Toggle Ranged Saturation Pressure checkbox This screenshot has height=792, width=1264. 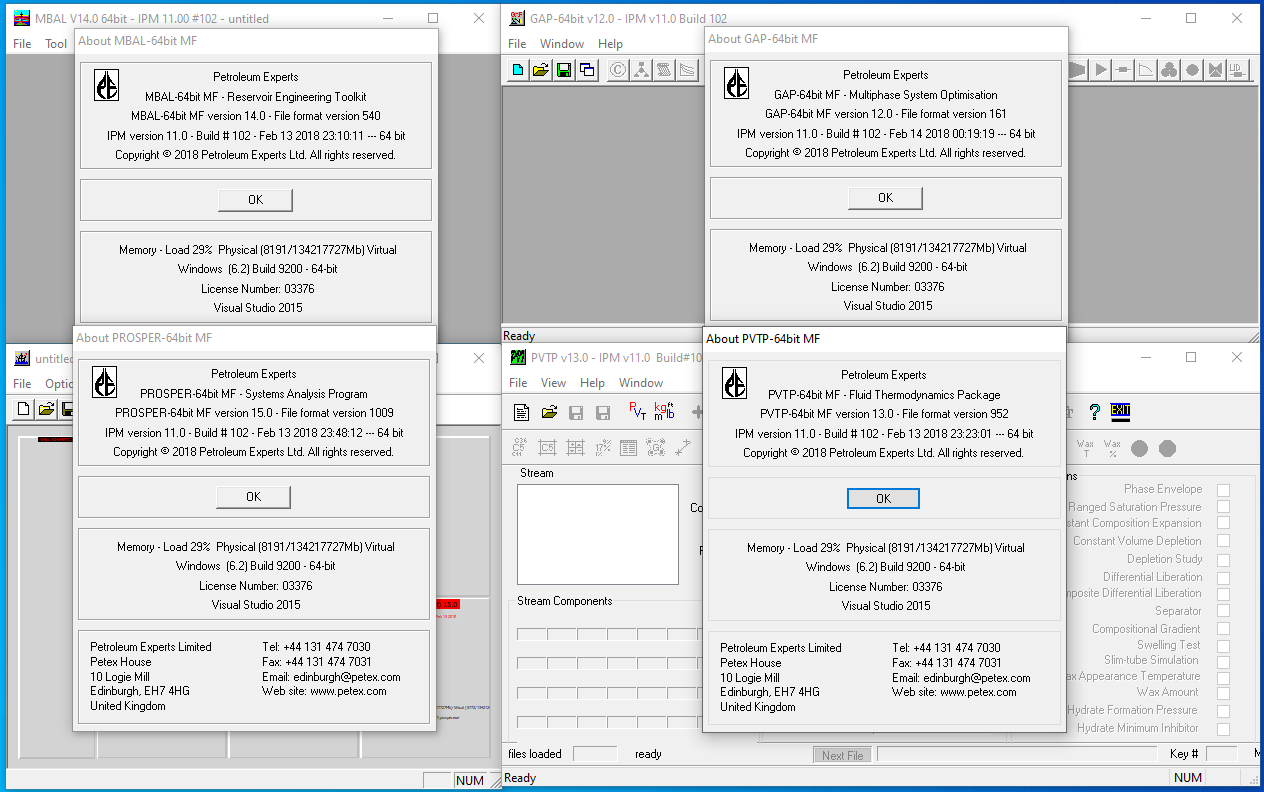(x=1223, y=508)
